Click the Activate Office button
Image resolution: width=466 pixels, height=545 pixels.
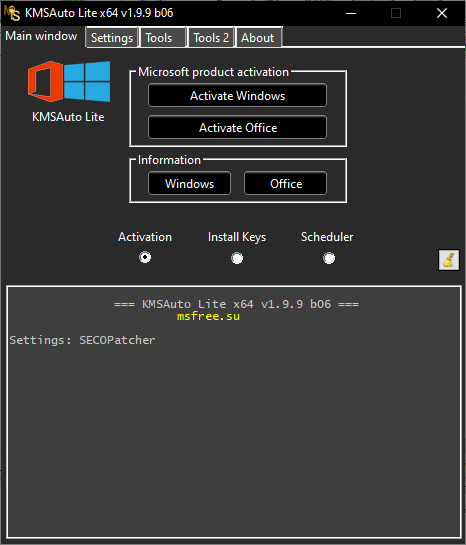coord(237,128)
